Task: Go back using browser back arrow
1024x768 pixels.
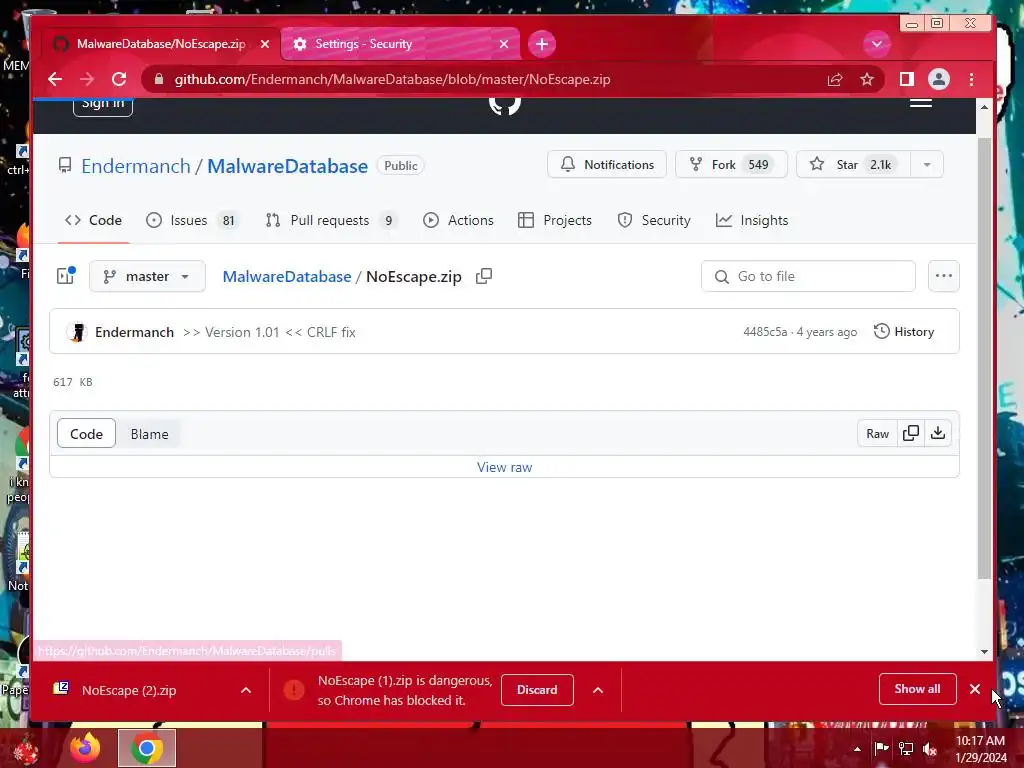Action: coord(55,80)
